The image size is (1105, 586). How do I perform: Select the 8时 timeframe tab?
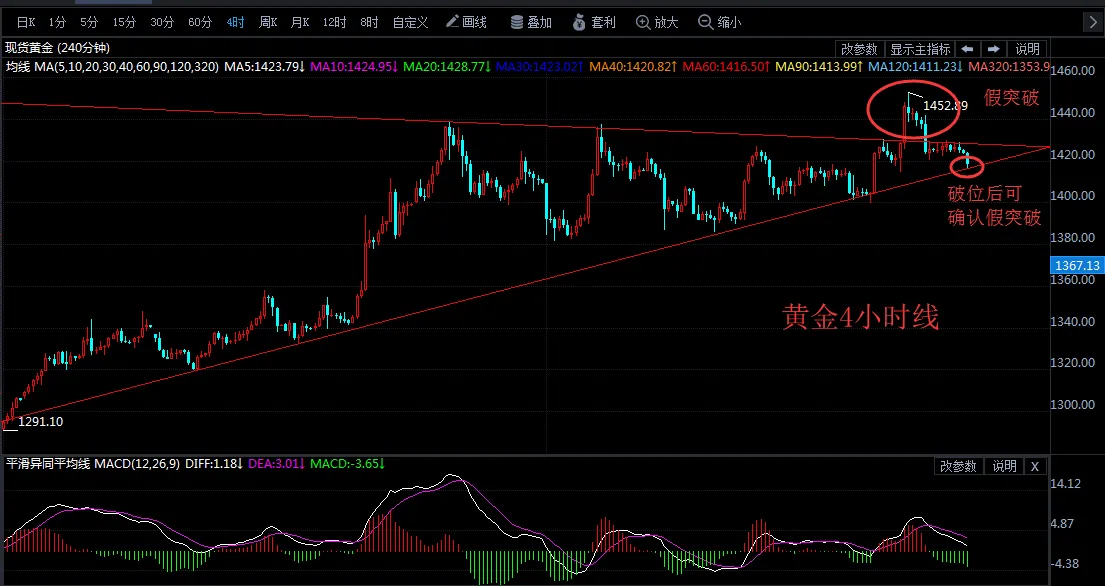369,23
